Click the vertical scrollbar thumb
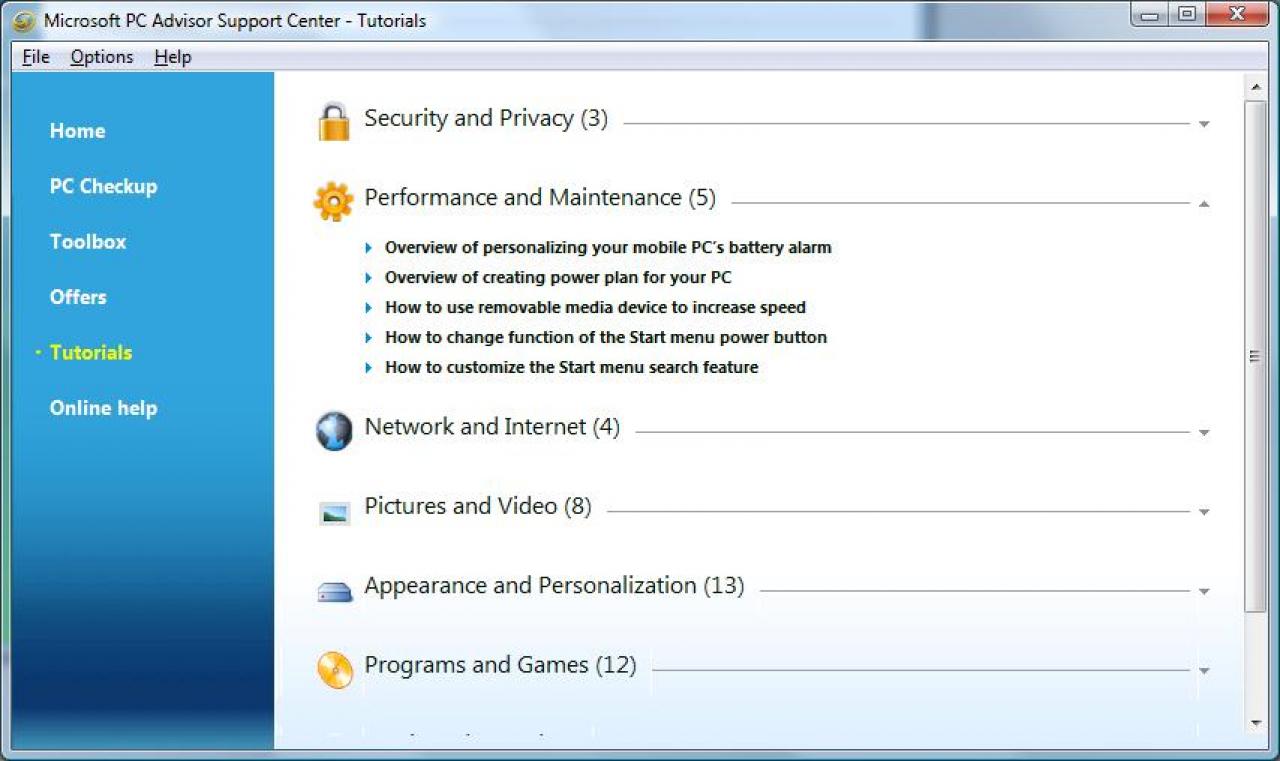Screen dimensions: 1280x761 coord(1255,356)
